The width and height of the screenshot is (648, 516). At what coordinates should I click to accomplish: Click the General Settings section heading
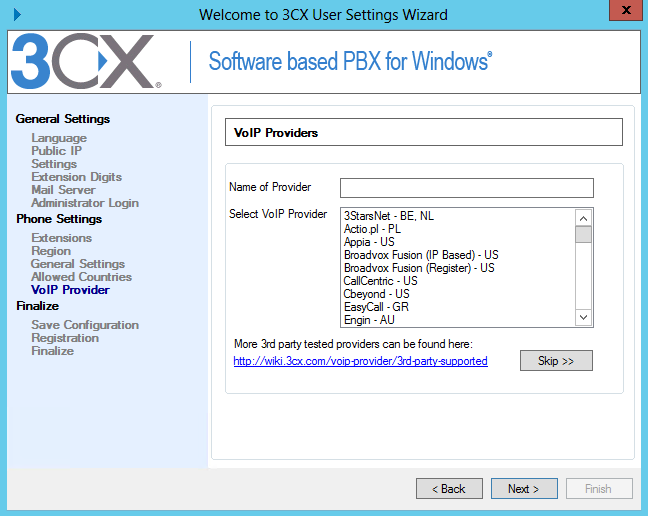pos(63,119)
